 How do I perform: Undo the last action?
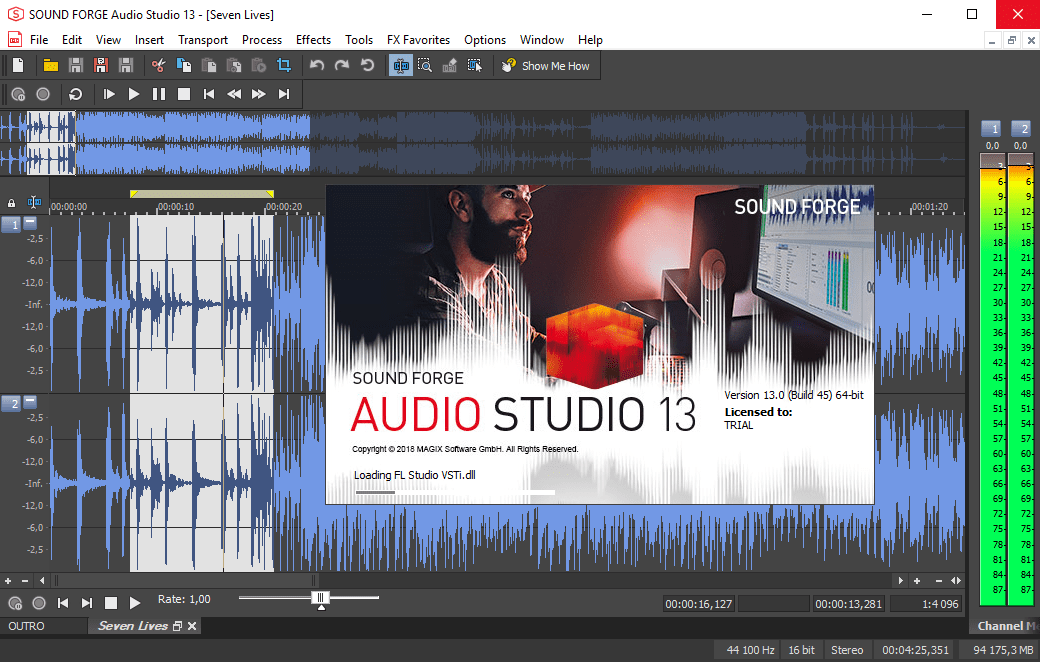(317, 65)
